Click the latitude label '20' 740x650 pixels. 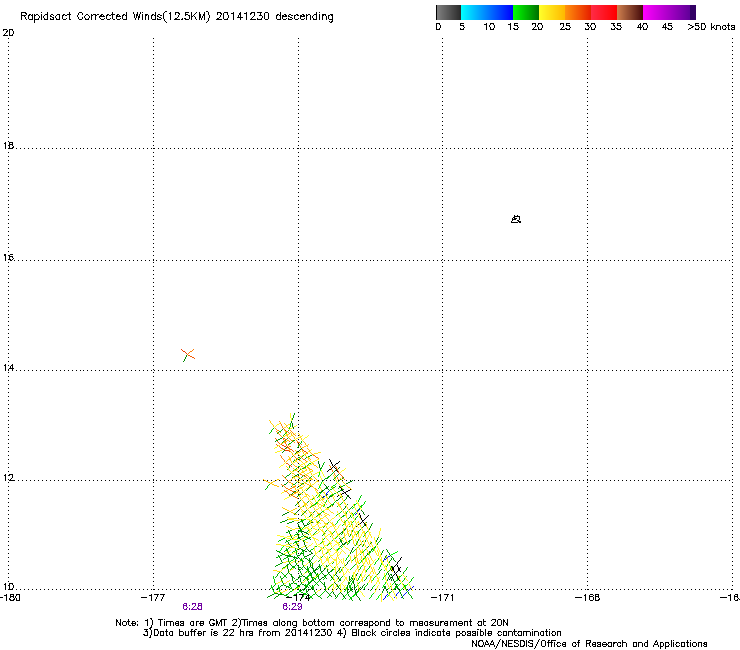8,33
